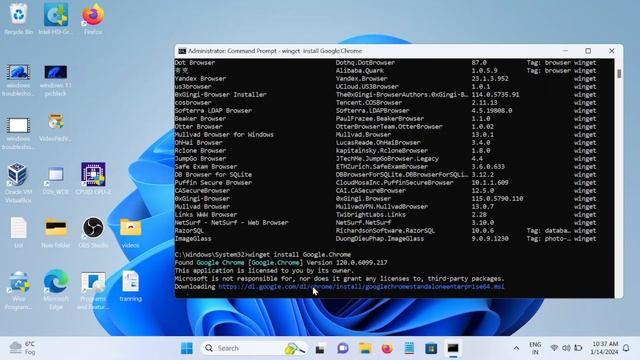The width and height of the screenshot is (640, 360).
Task: Click the version '120.0.6099.217' text
Action: pos(361,263)
